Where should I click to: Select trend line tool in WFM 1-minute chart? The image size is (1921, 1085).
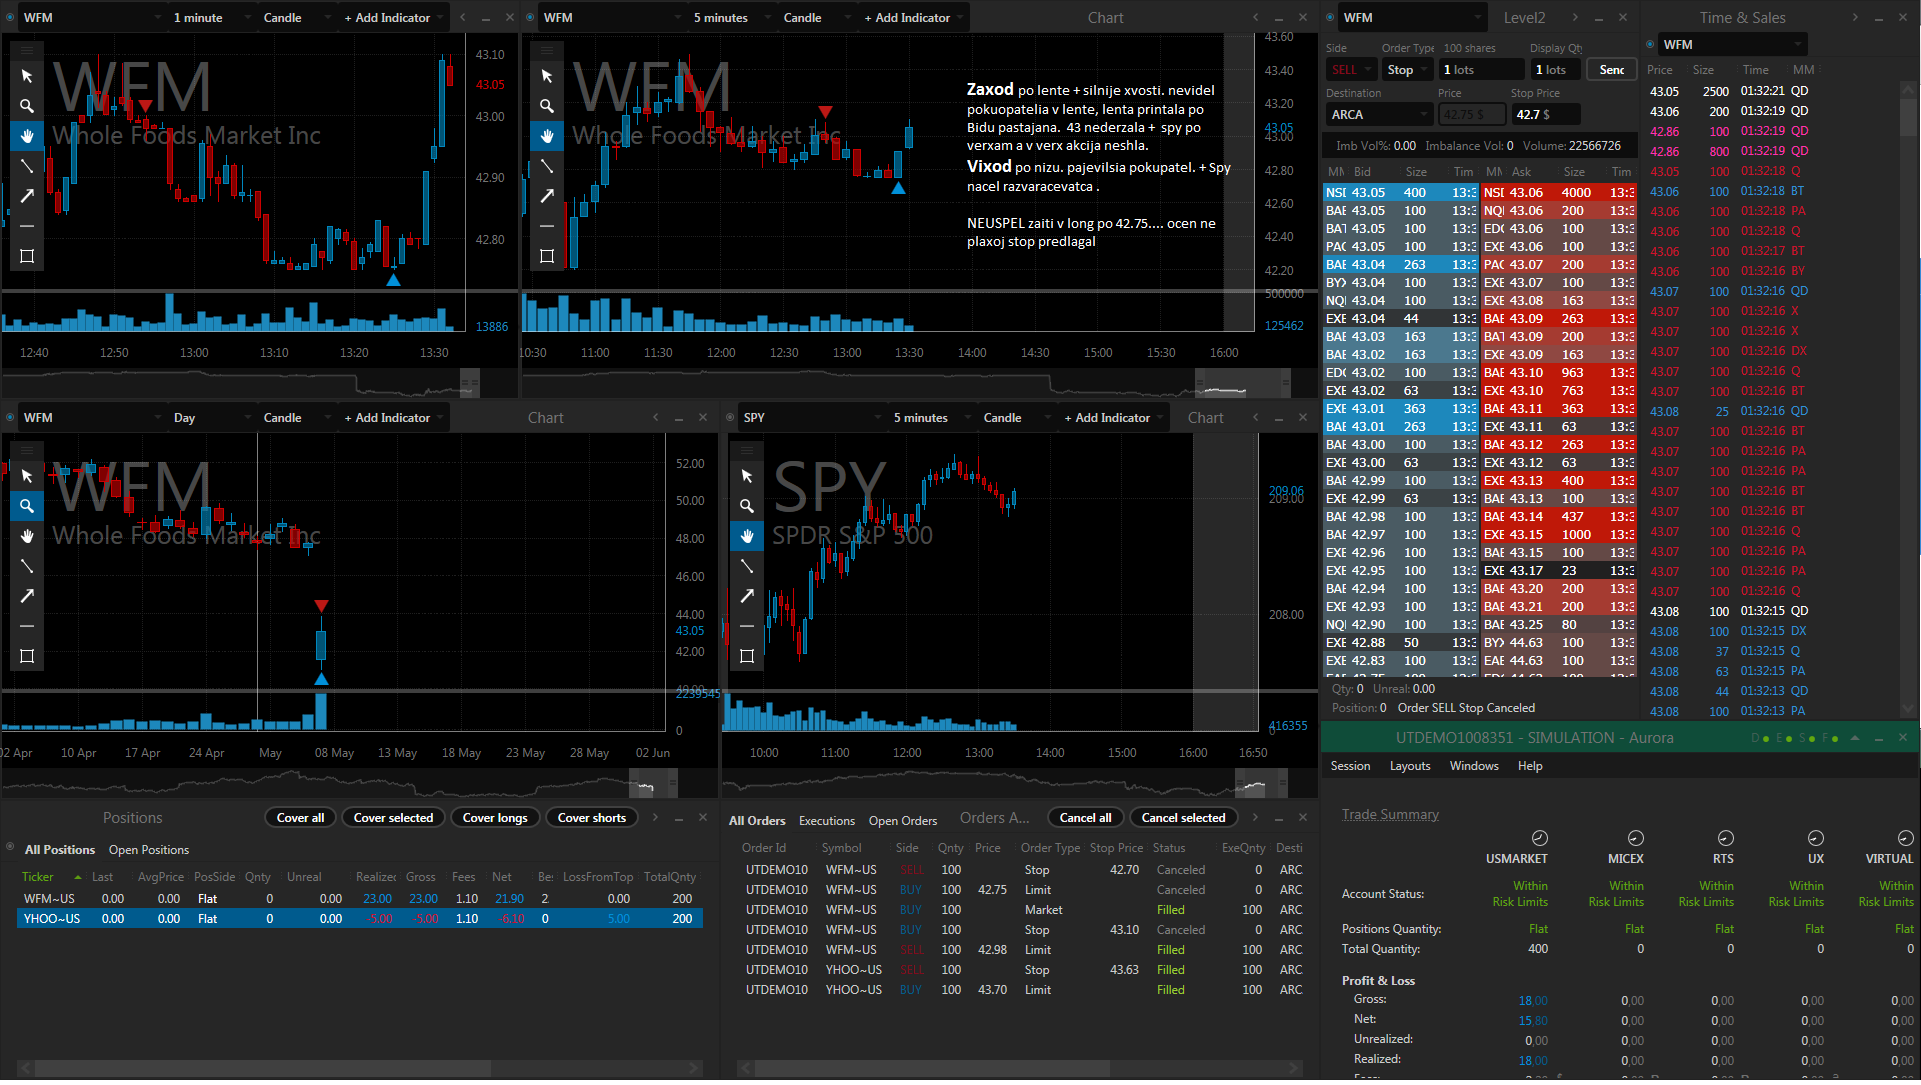click(x=27, y=166)
